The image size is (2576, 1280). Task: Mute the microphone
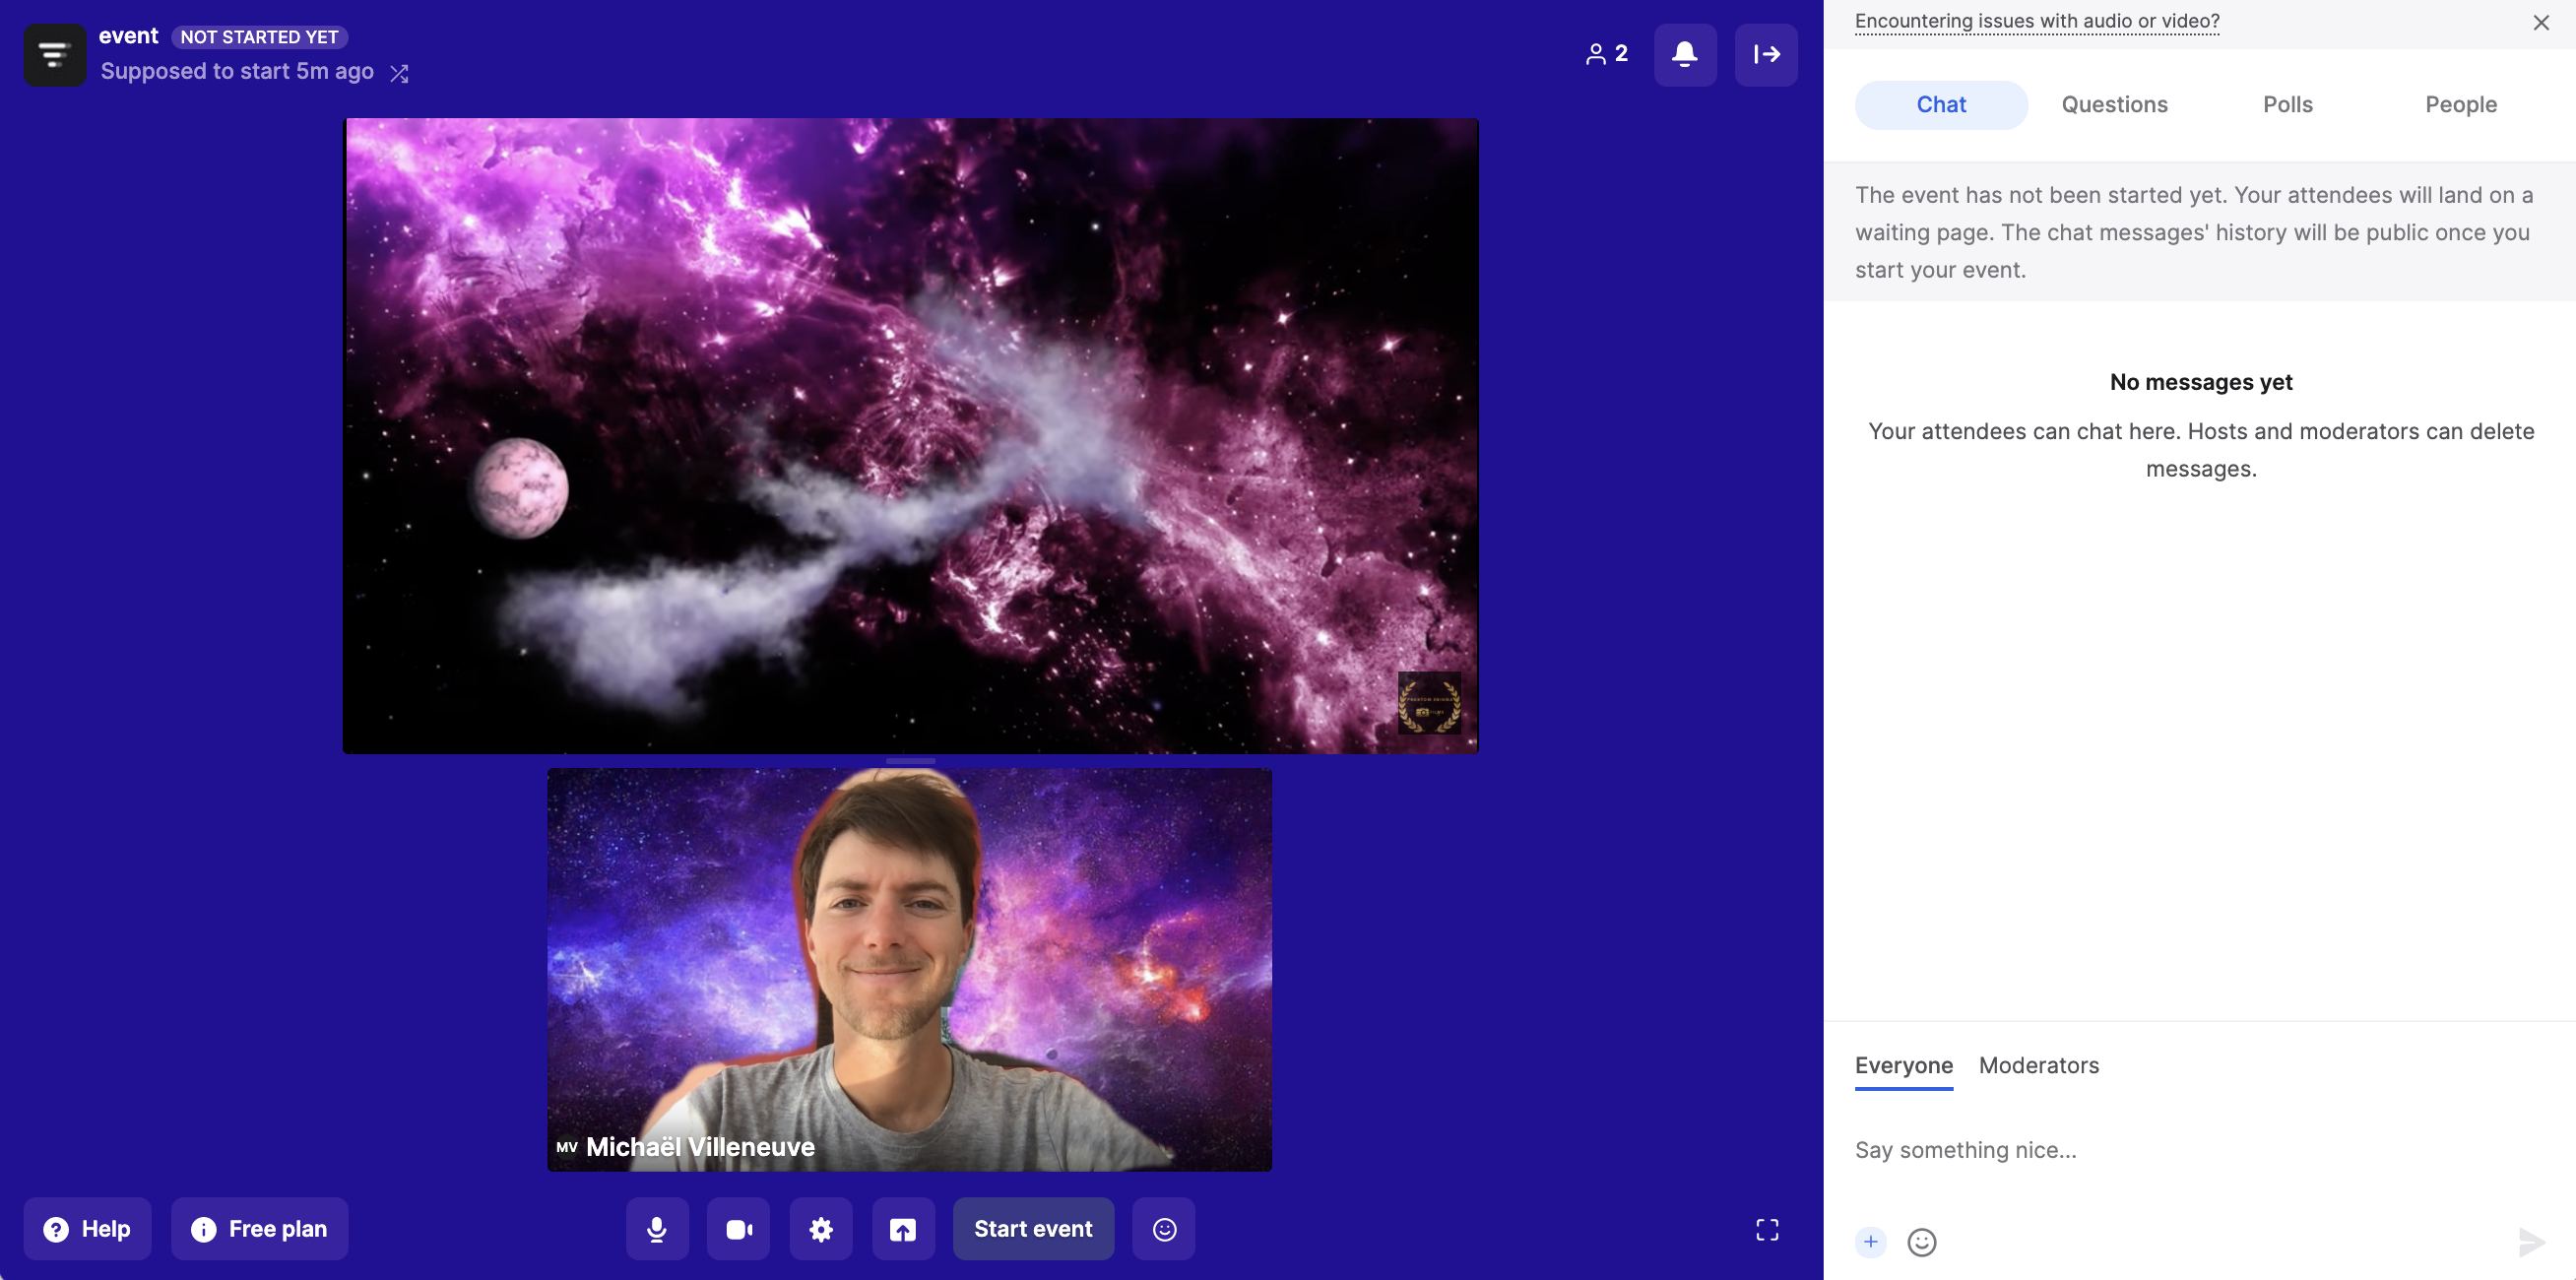(x=657, y=1229)
